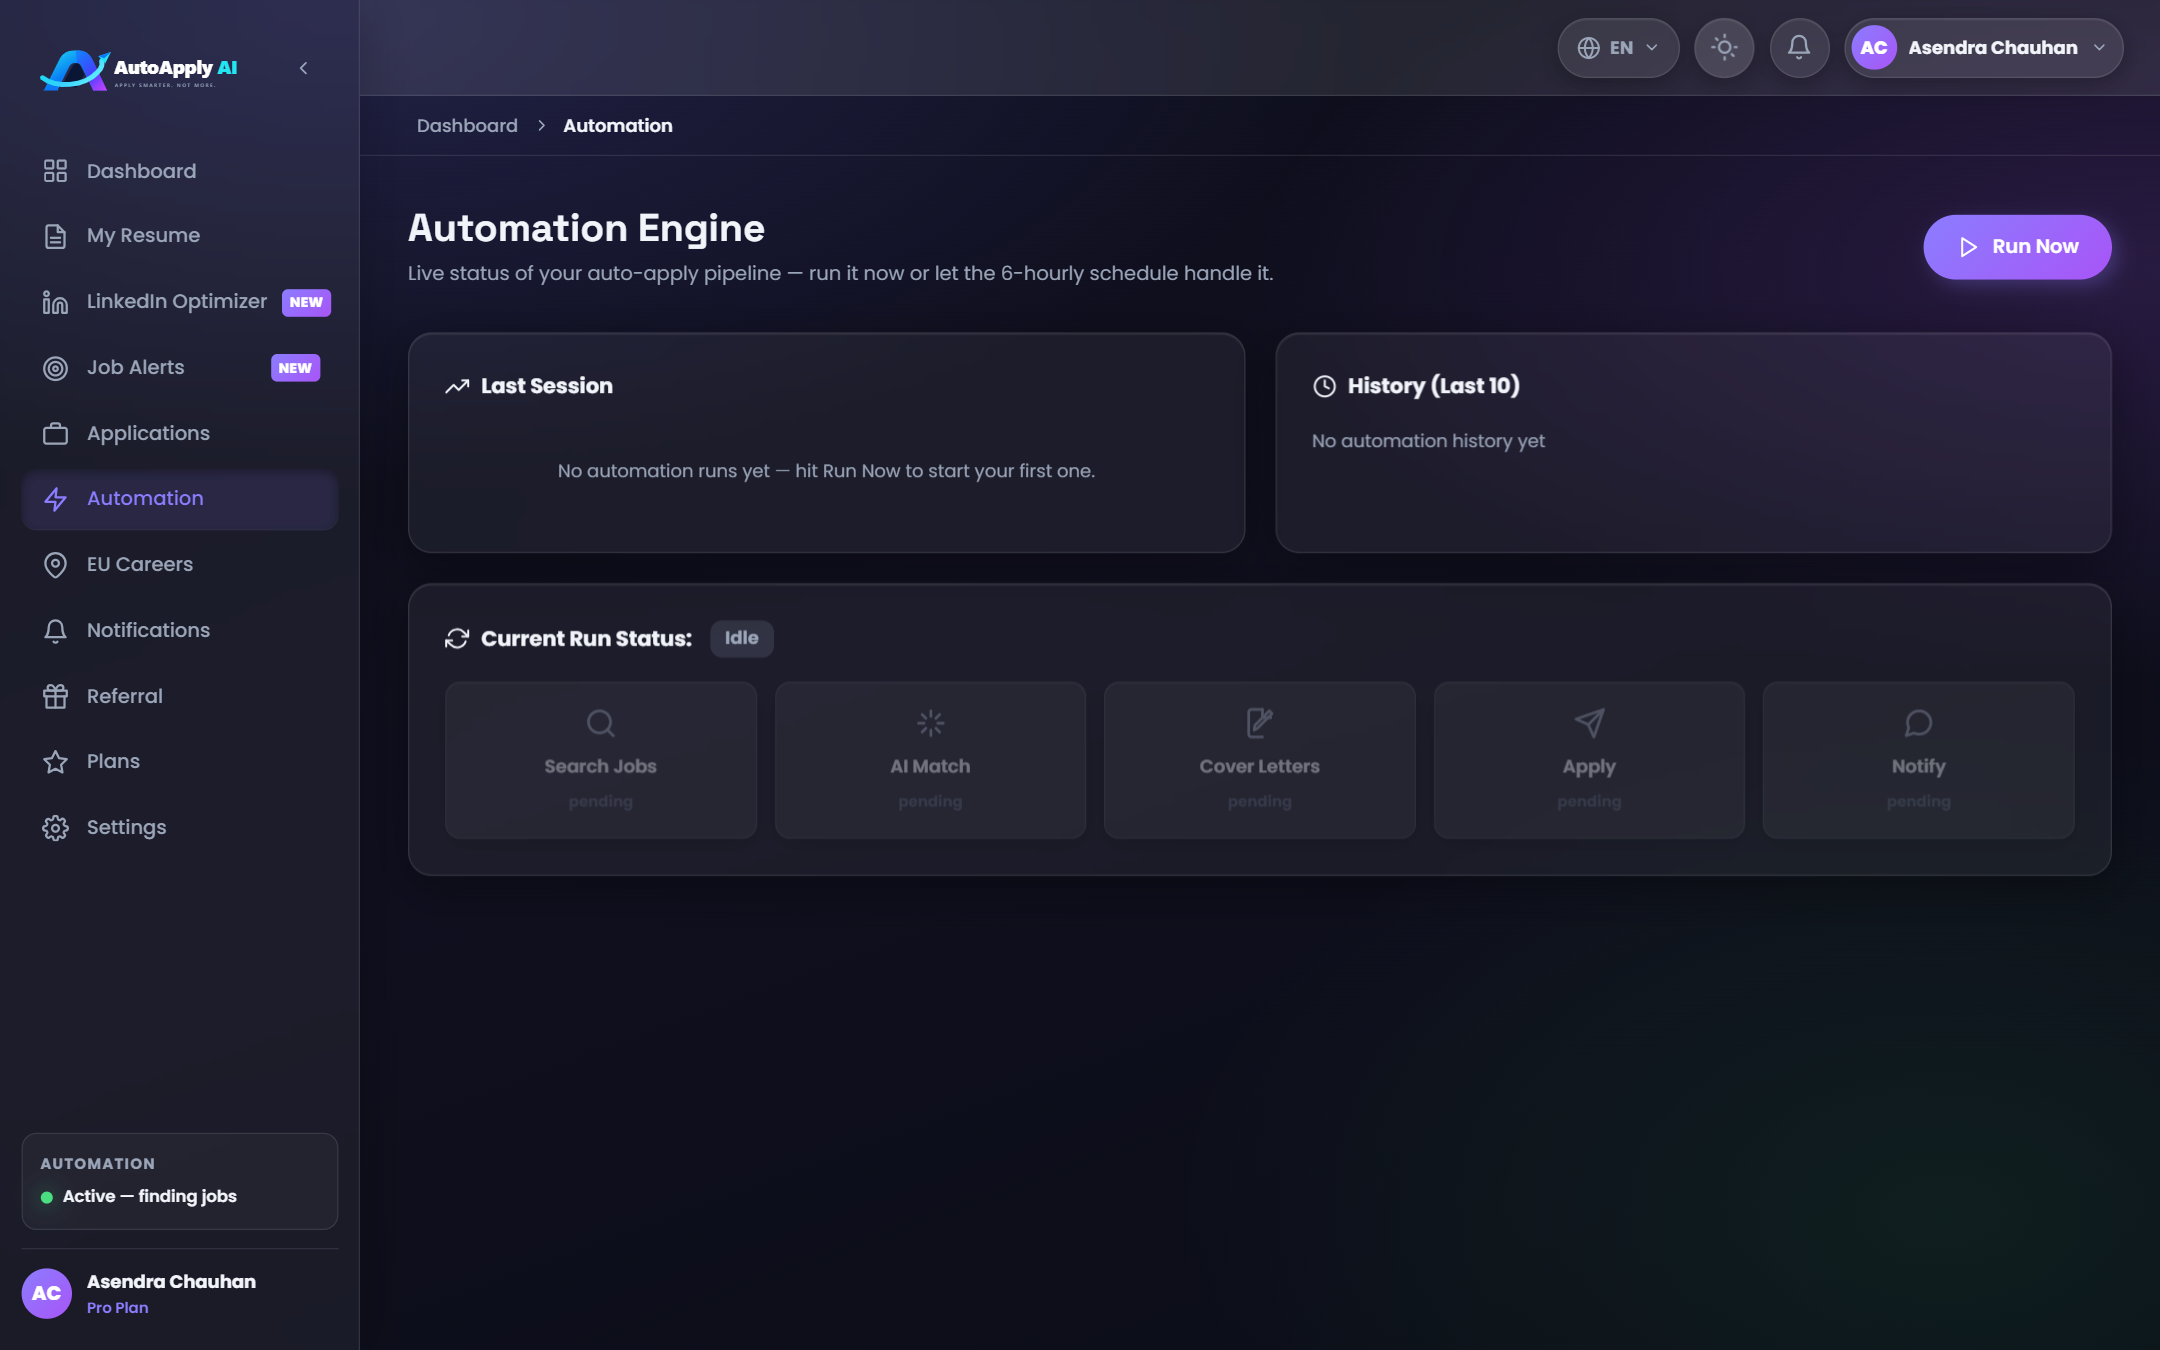Select the Notify step card
The width and height of the screenshot is (2160, 1350).
1918,760
